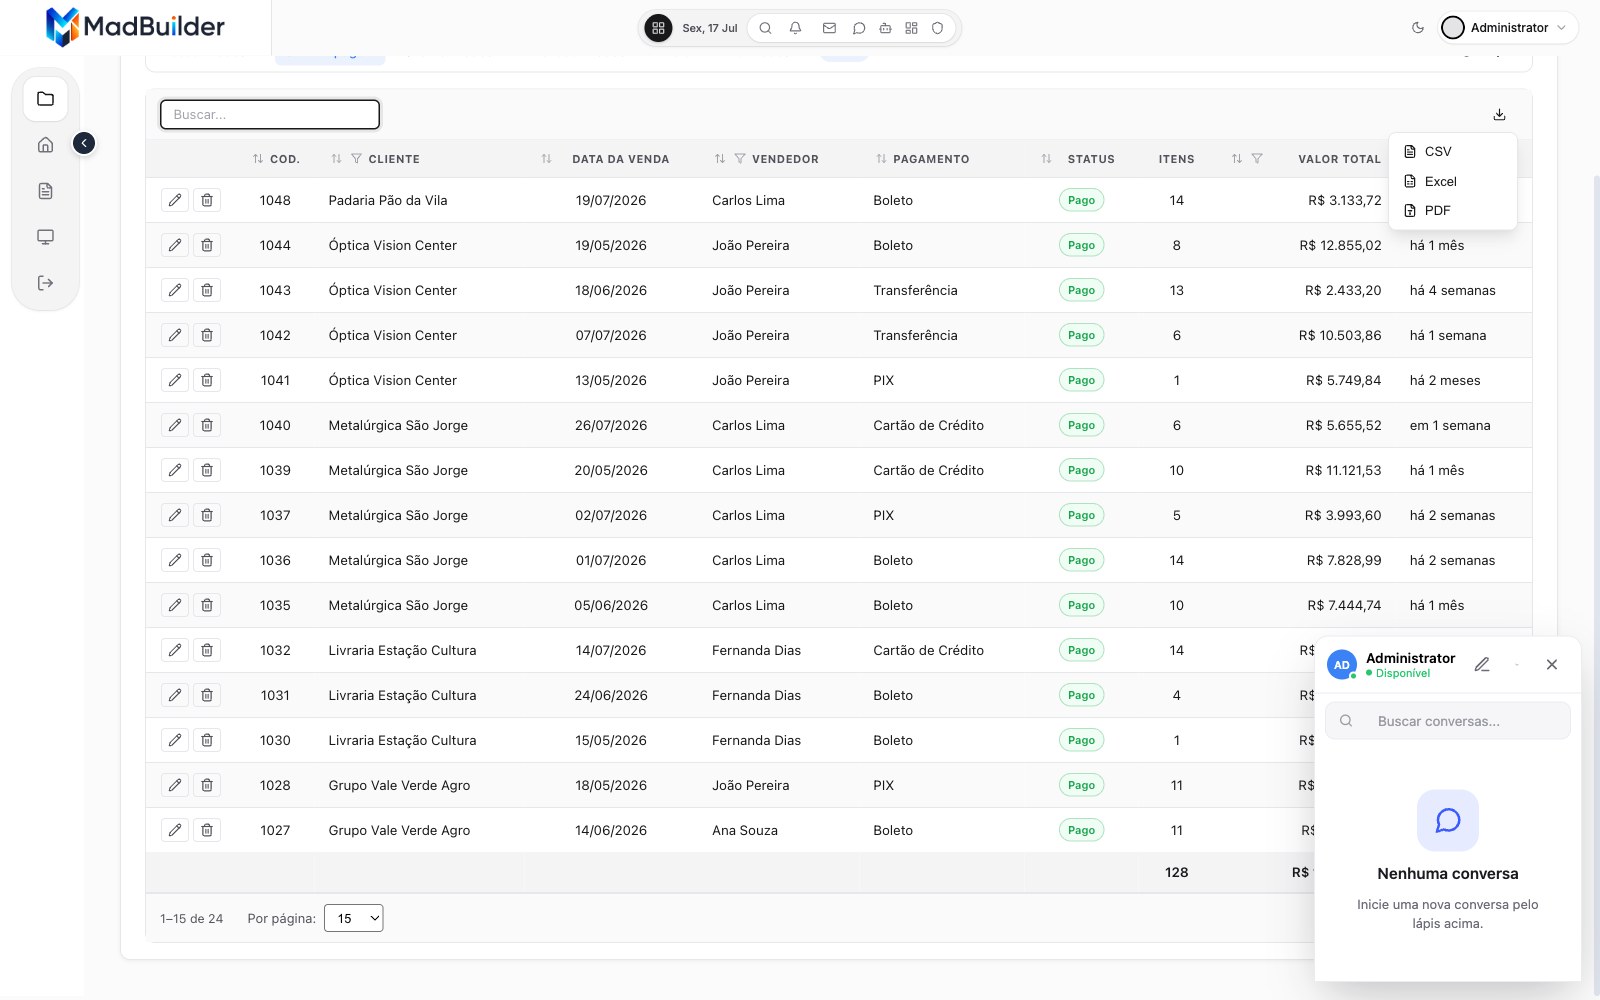Click the export download icon
This screenshot has width=1600, height=1000.
[1499, 115]
